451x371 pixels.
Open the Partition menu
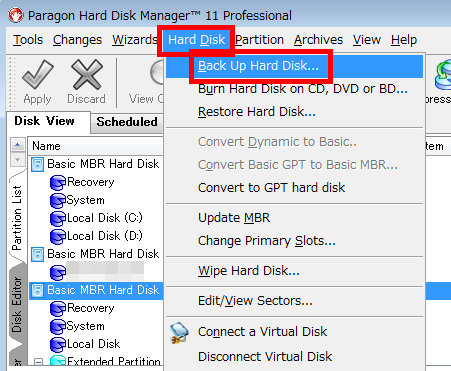click(x=259, y=40)
